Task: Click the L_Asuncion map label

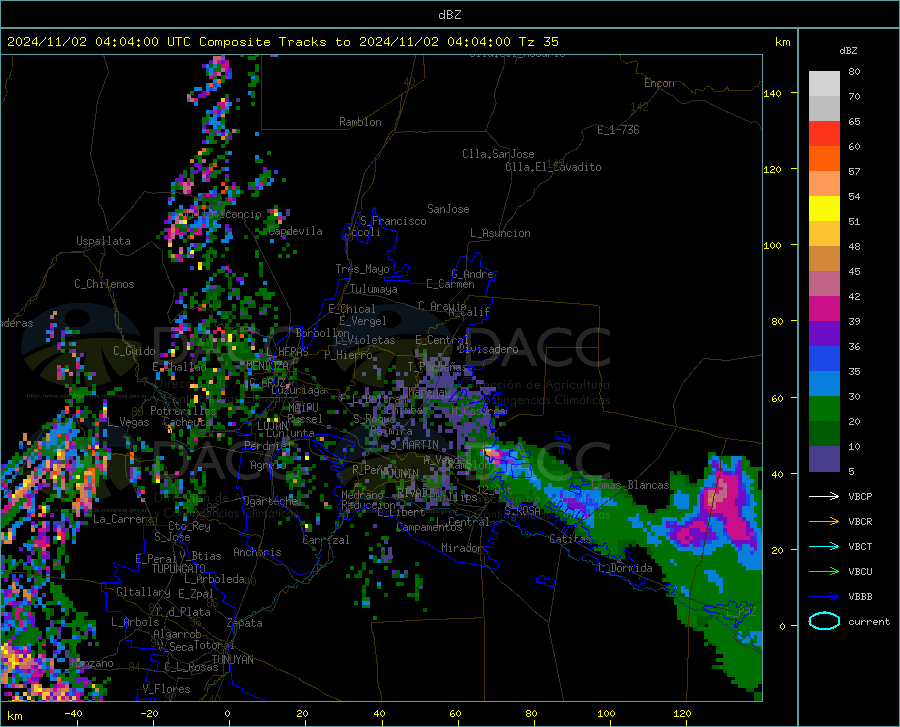Action: pos(500,233)
